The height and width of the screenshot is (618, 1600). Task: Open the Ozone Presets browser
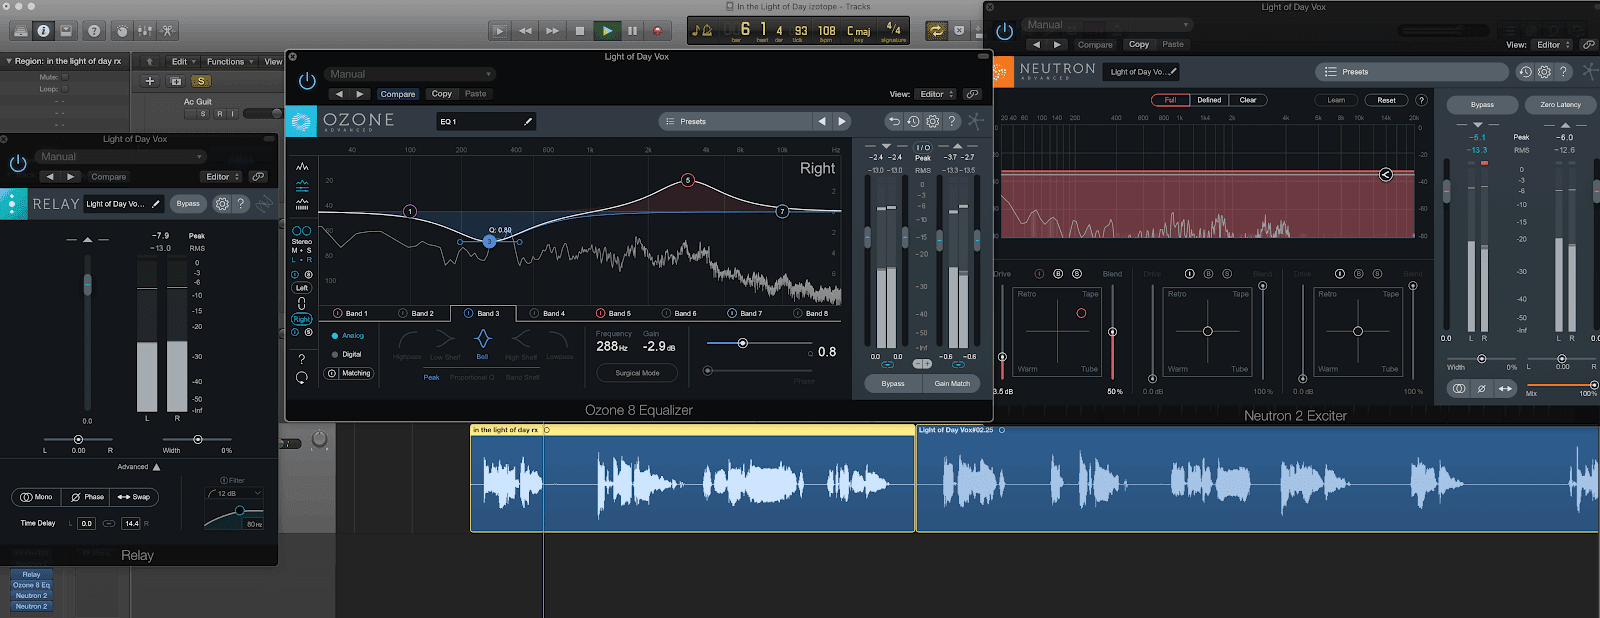click(x=735, y=121)
